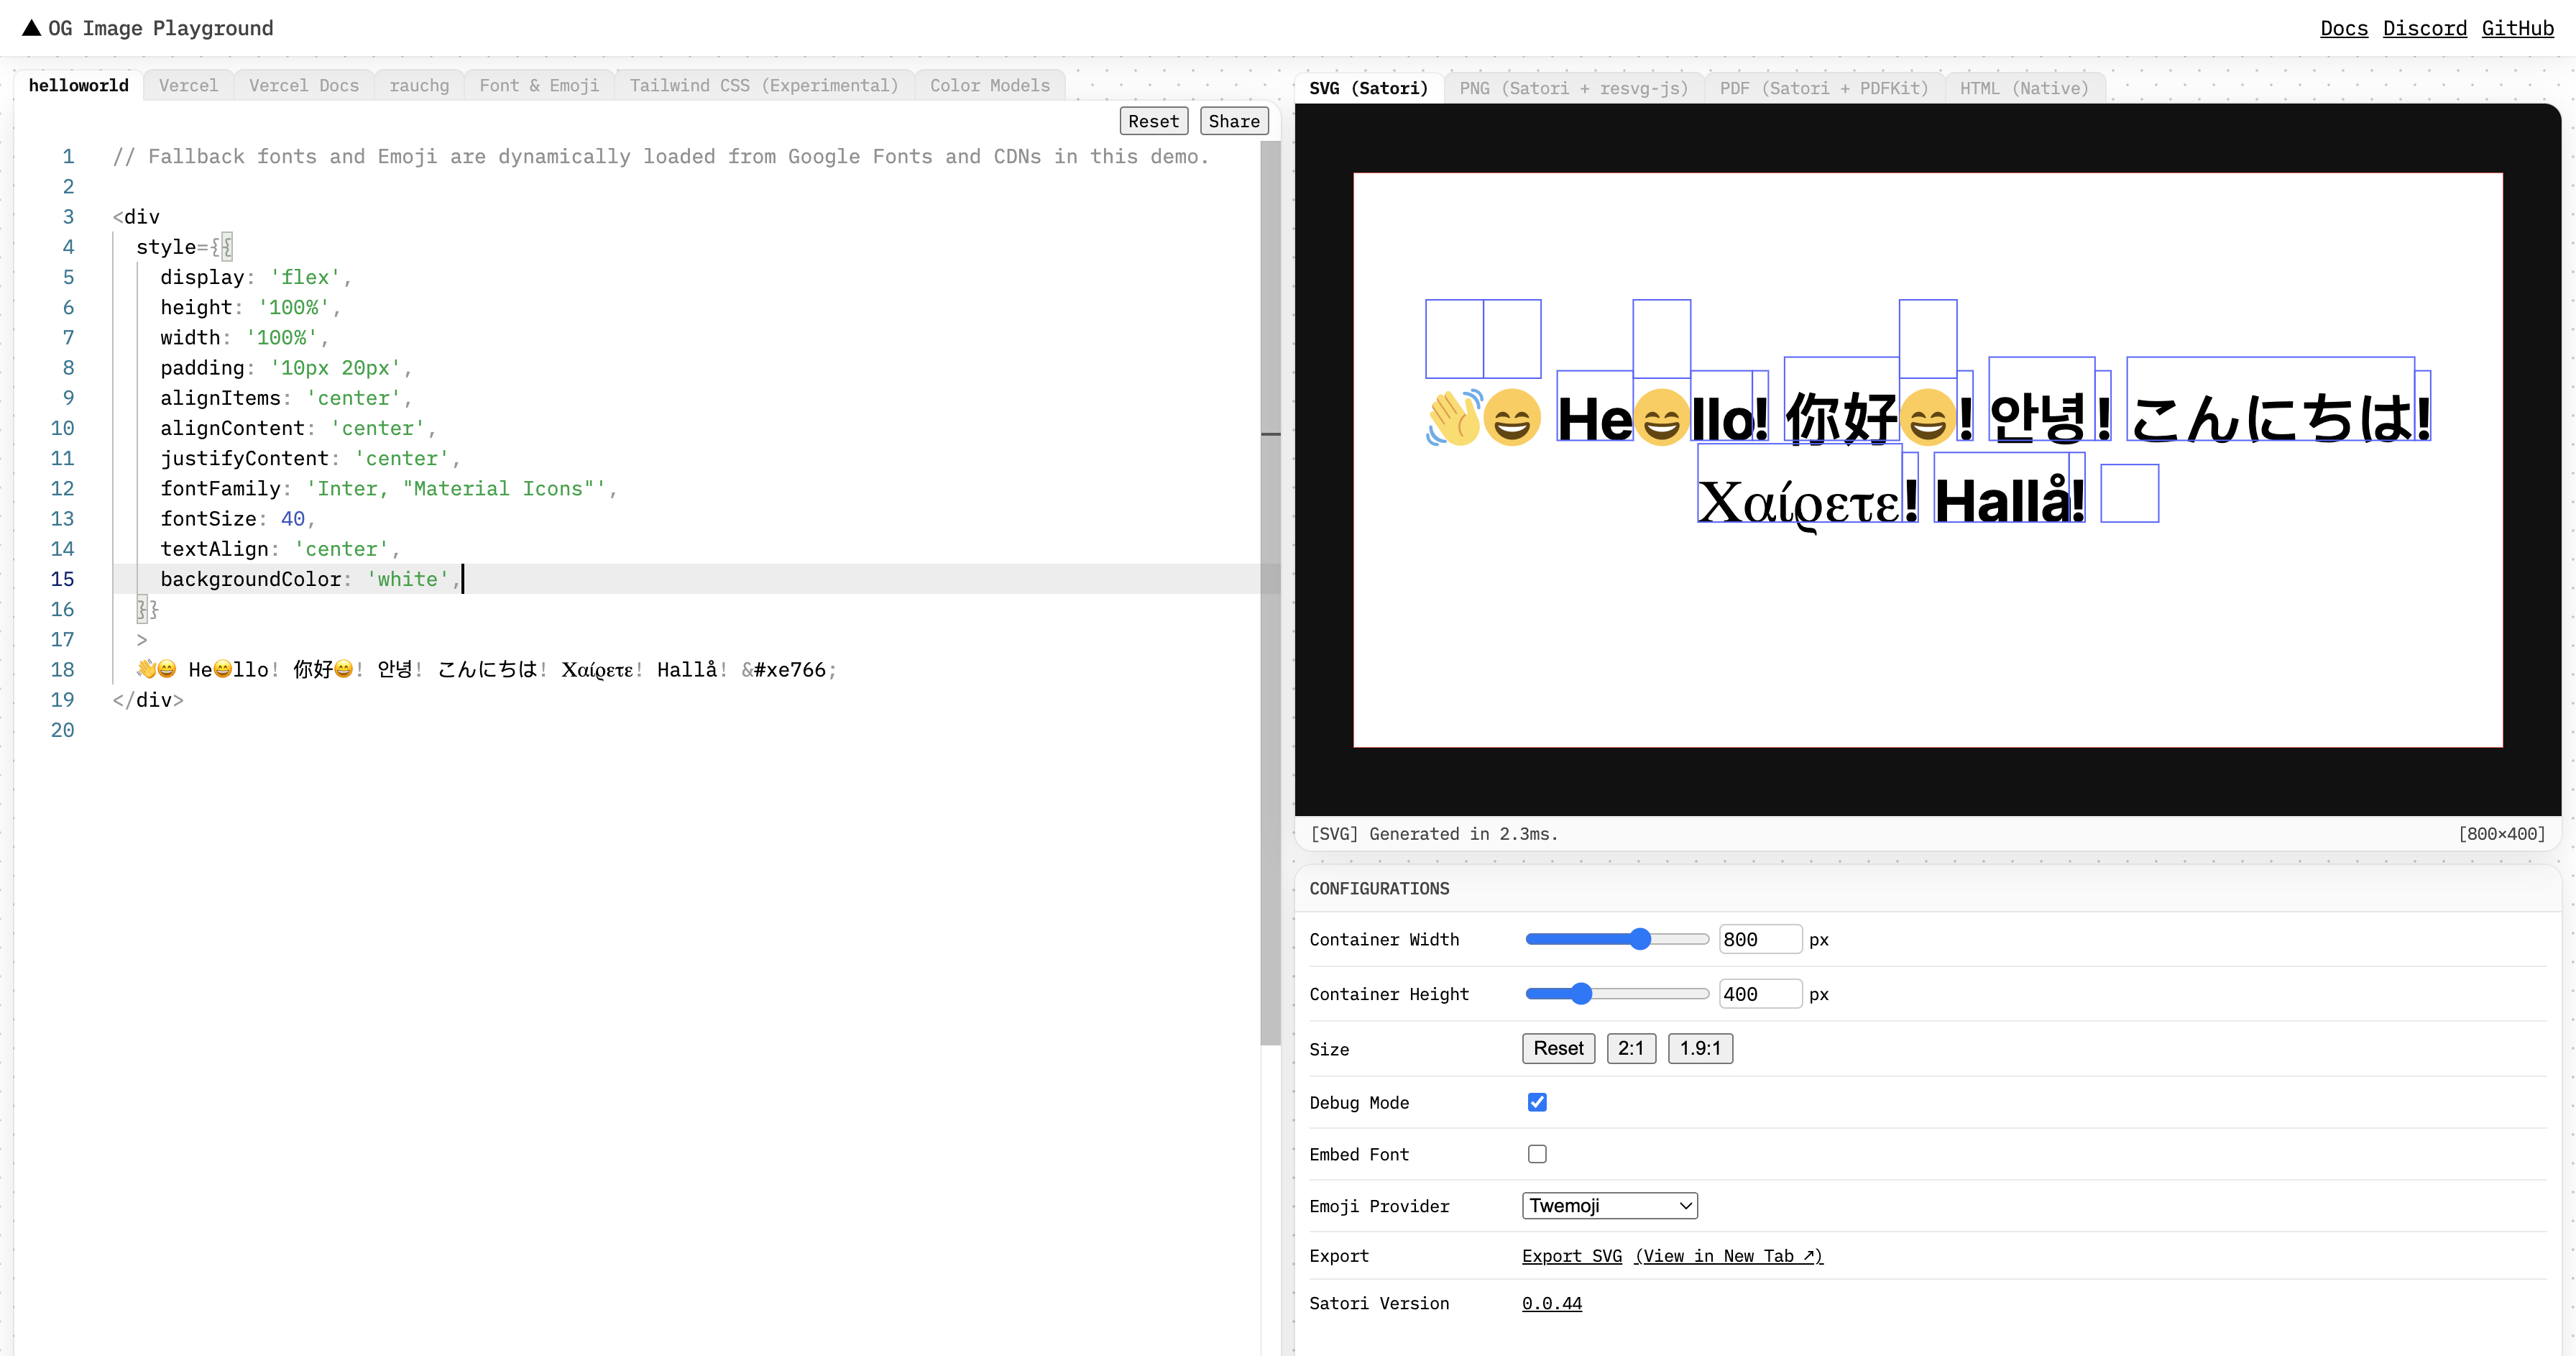Open the Color Models example

[x=989, y=85]
